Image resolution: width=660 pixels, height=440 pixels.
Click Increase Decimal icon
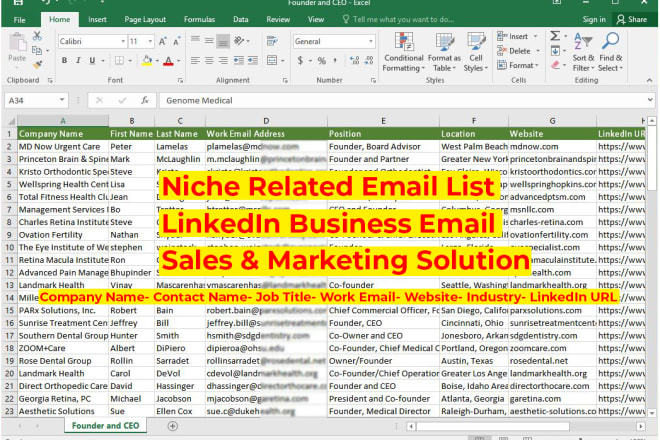(354, 60)
